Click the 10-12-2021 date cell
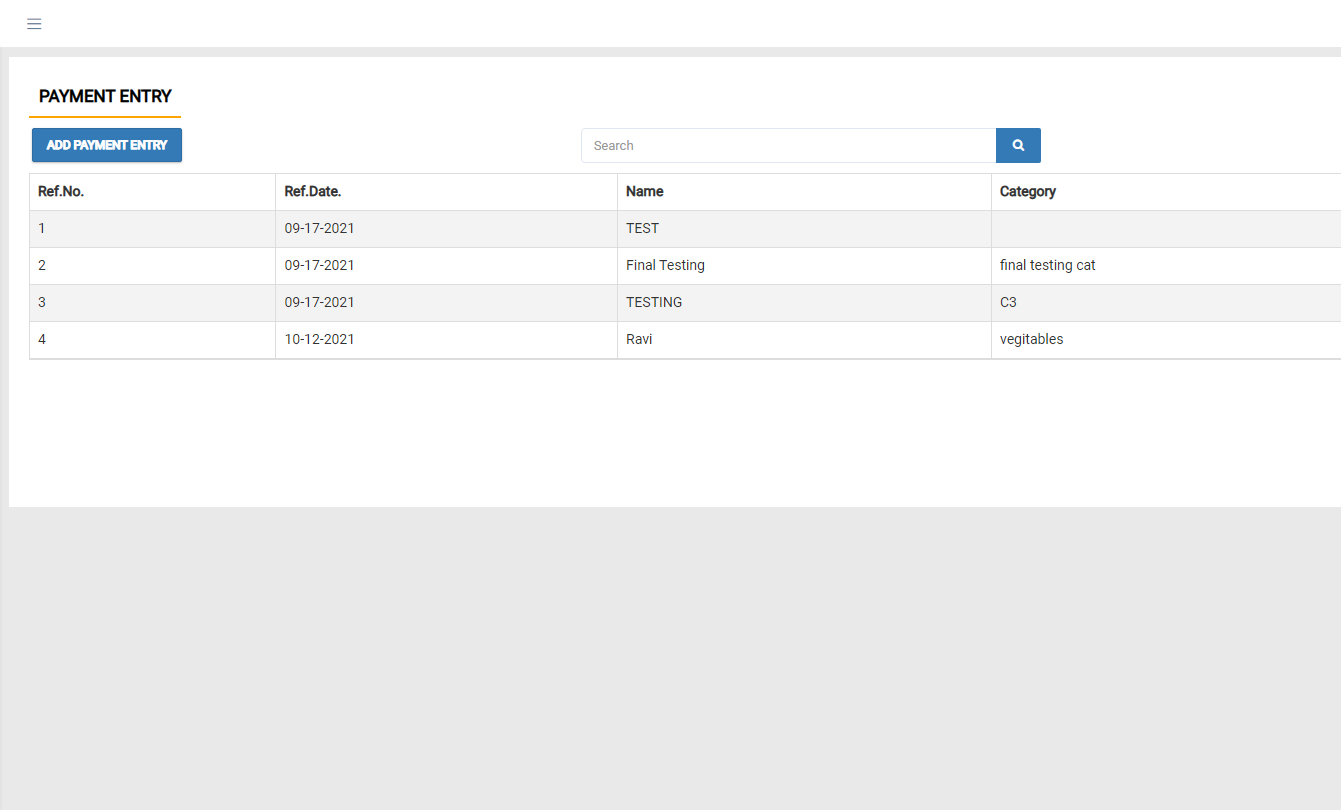Screen dimensions: 1341x810 (319, 339)
